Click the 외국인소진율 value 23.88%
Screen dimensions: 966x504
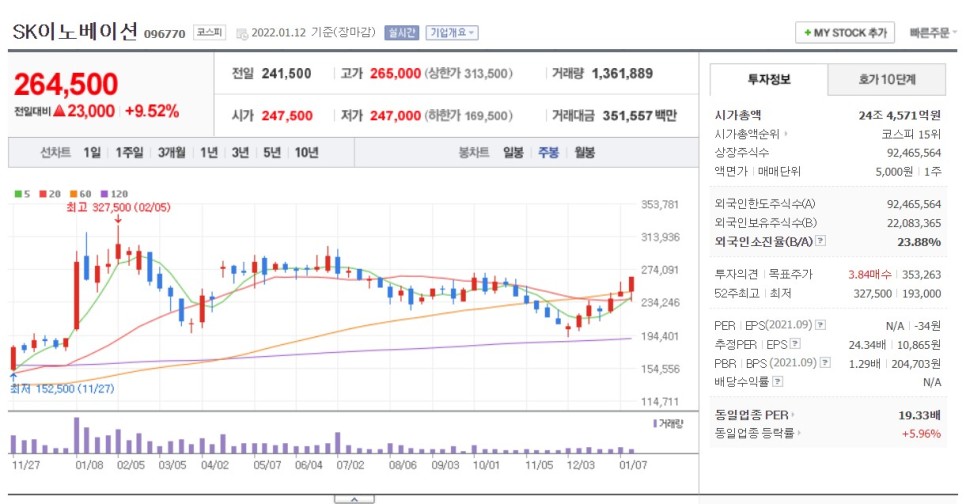tap(919, 242)
